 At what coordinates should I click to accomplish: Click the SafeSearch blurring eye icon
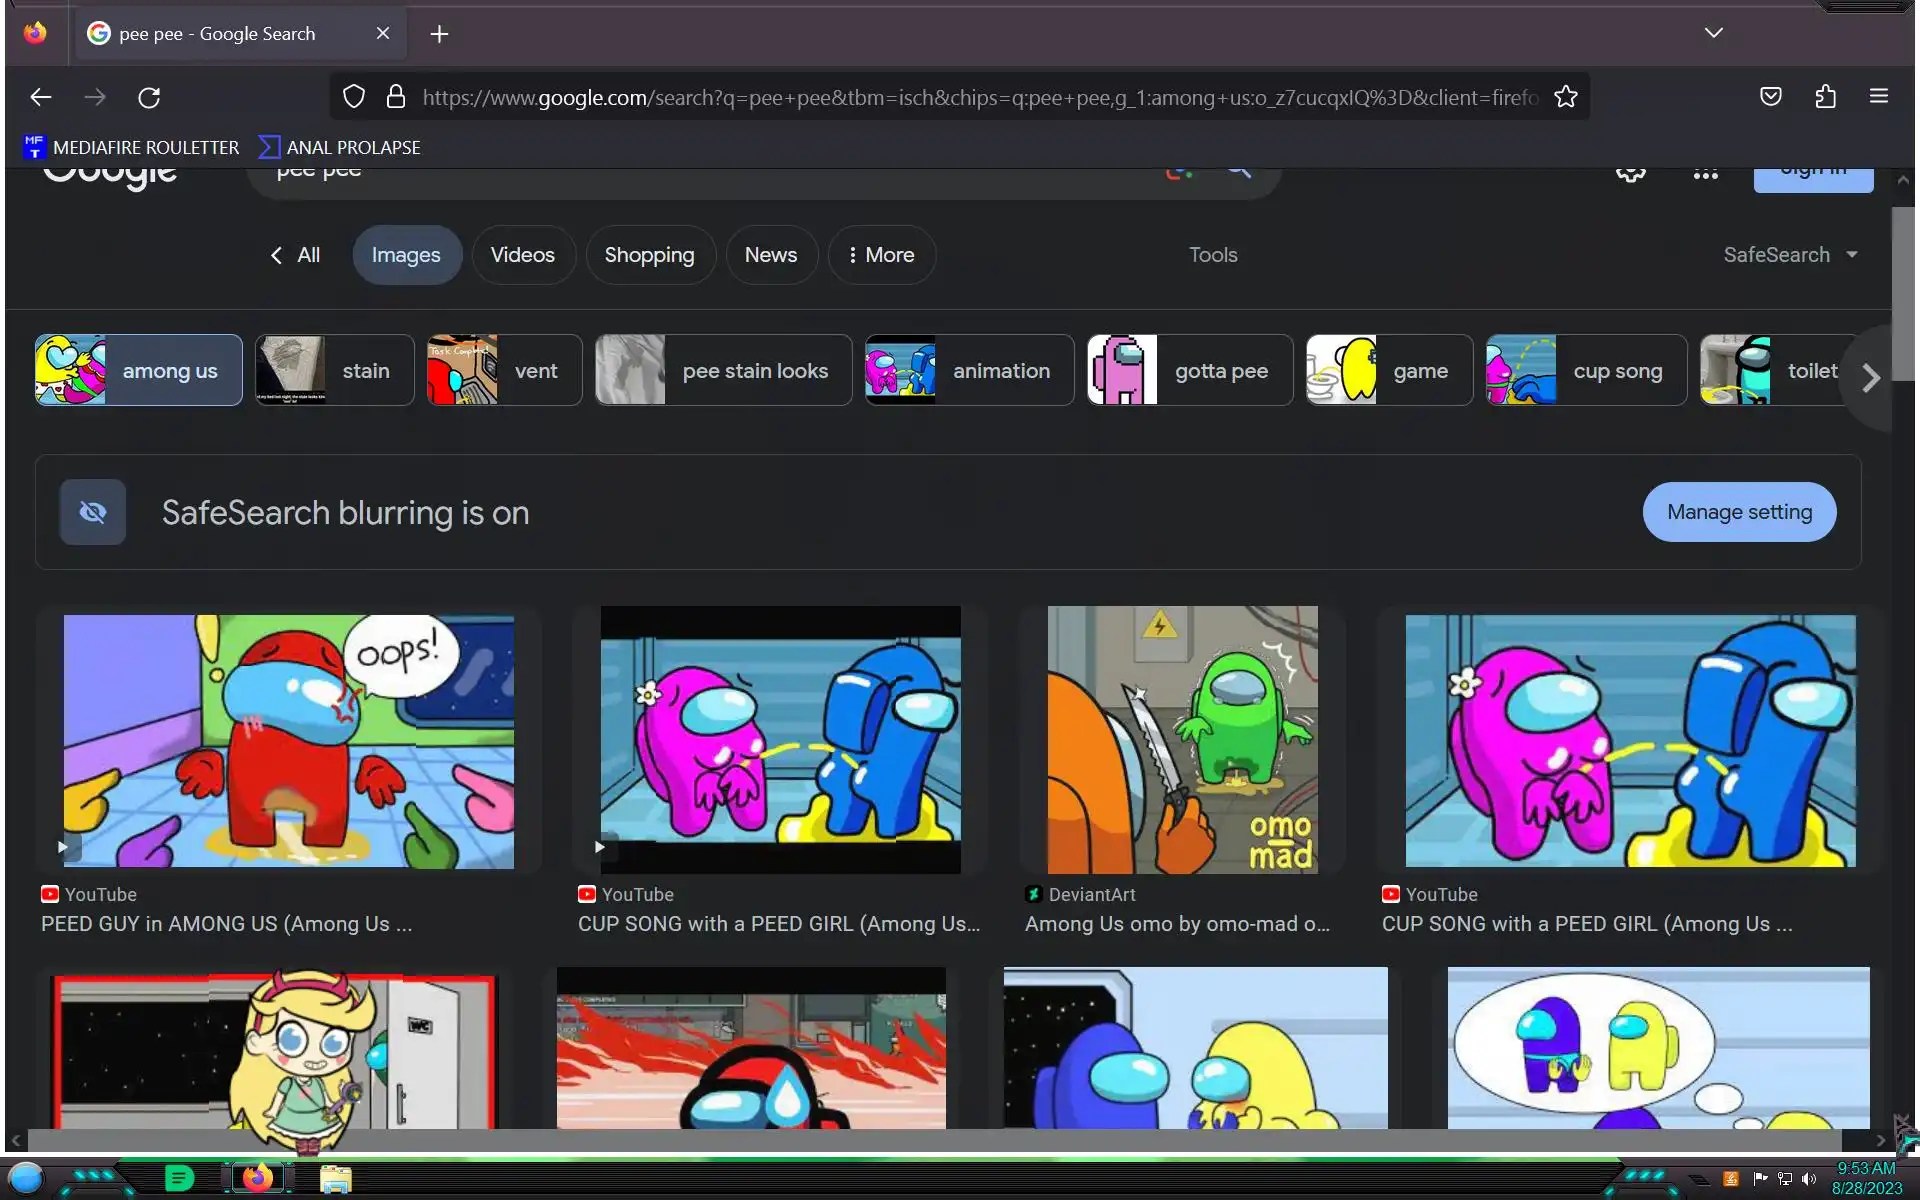tap(93, 512)
